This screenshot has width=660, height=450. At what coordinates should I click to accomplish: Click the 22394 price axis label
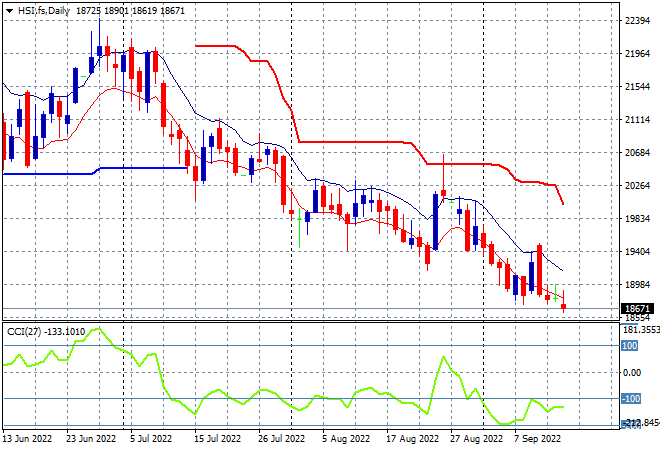pos(637,21)
